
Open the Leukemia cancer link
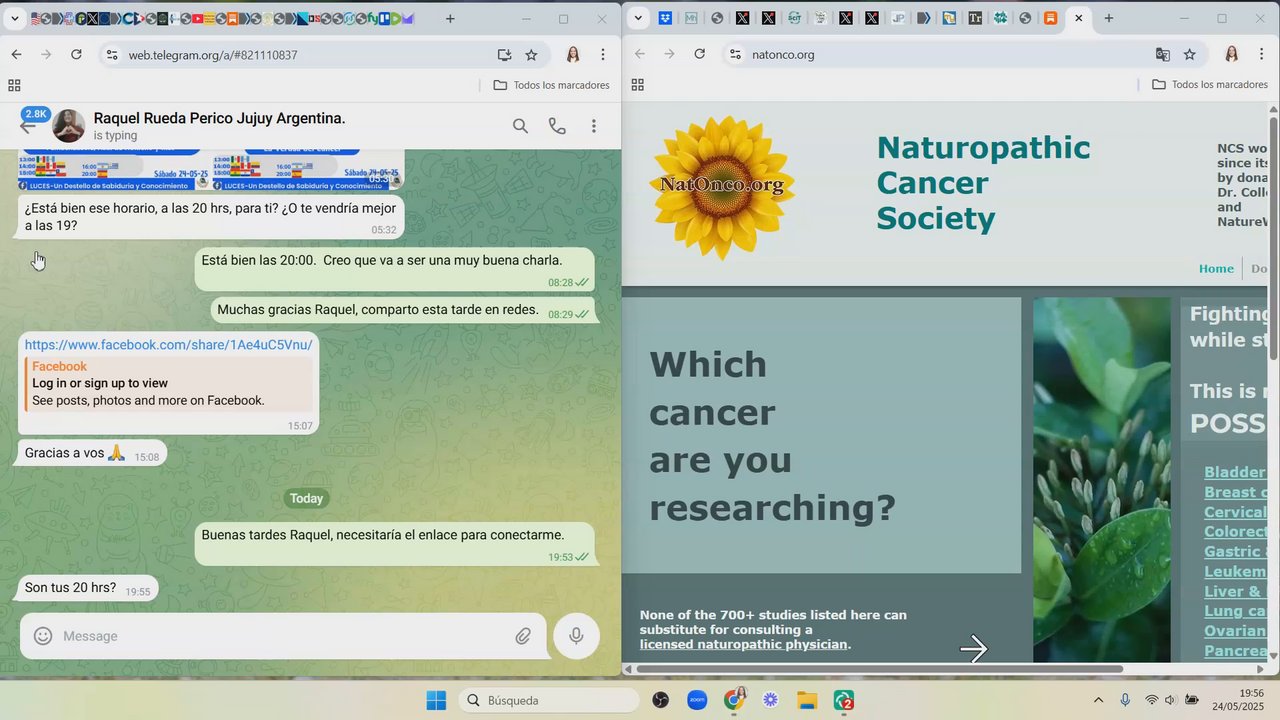[x=1236, y=571]
